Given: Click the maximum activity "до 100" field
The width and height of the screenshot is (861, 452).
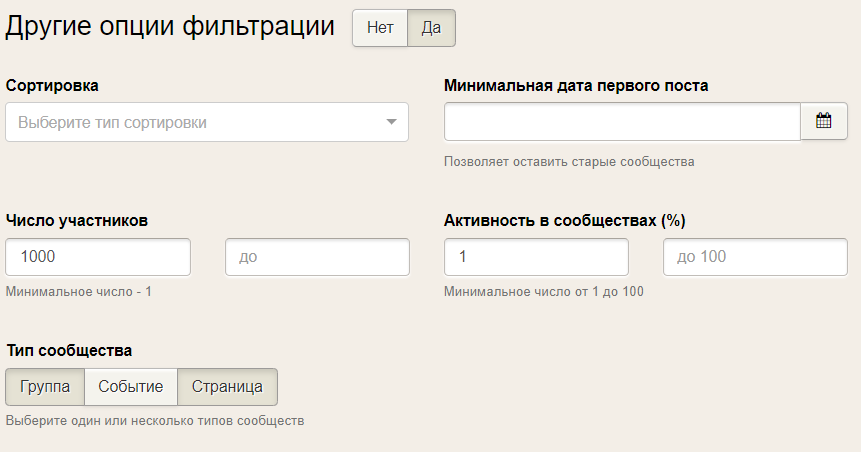Looking at the screenshot, I should pyautogui.click(x=755, y=257).
